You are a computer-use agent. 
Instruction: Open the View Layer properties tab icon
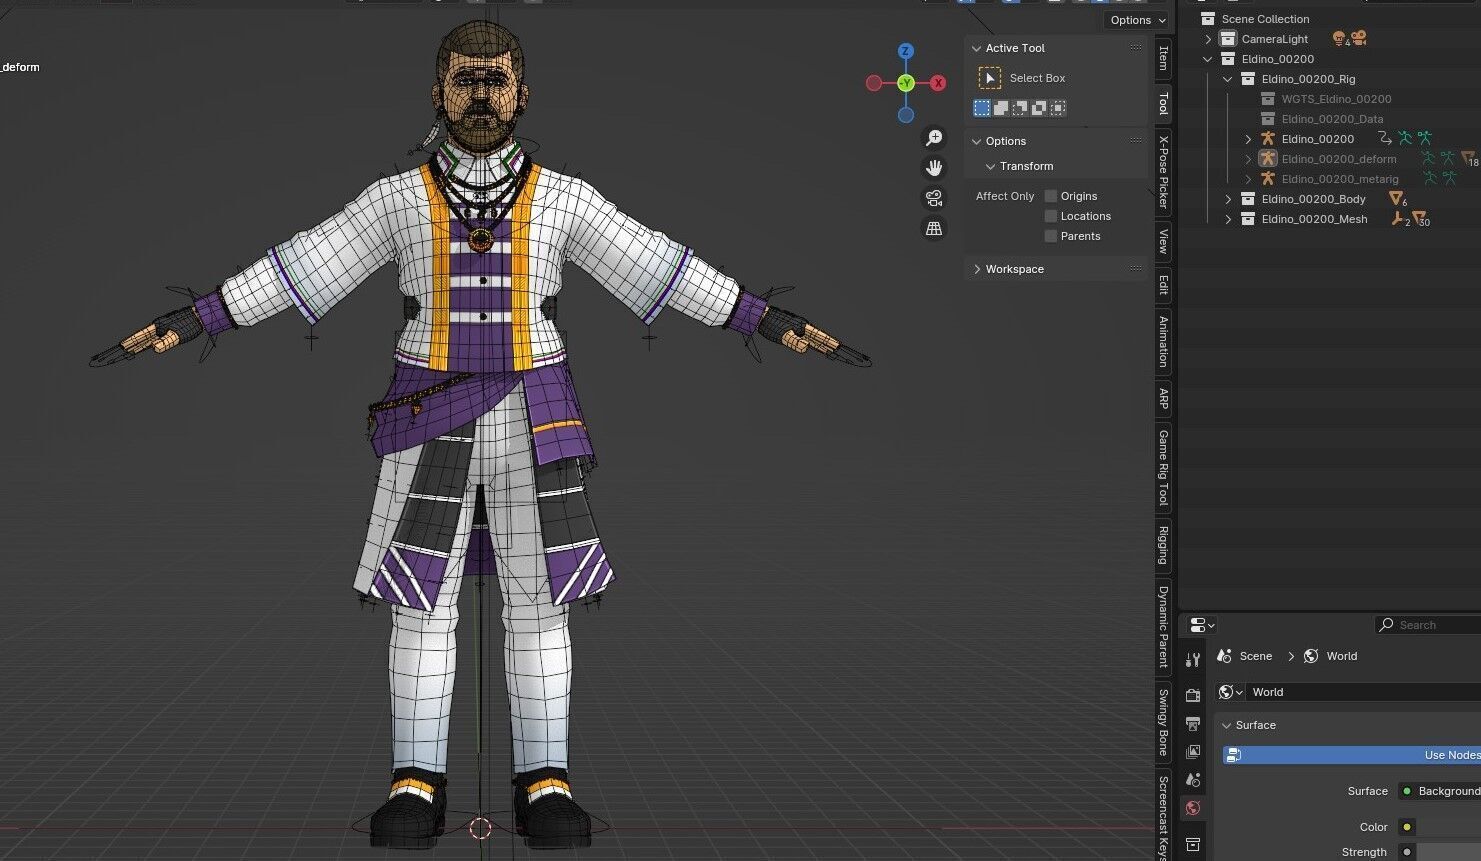click(x=1192, y=751)
